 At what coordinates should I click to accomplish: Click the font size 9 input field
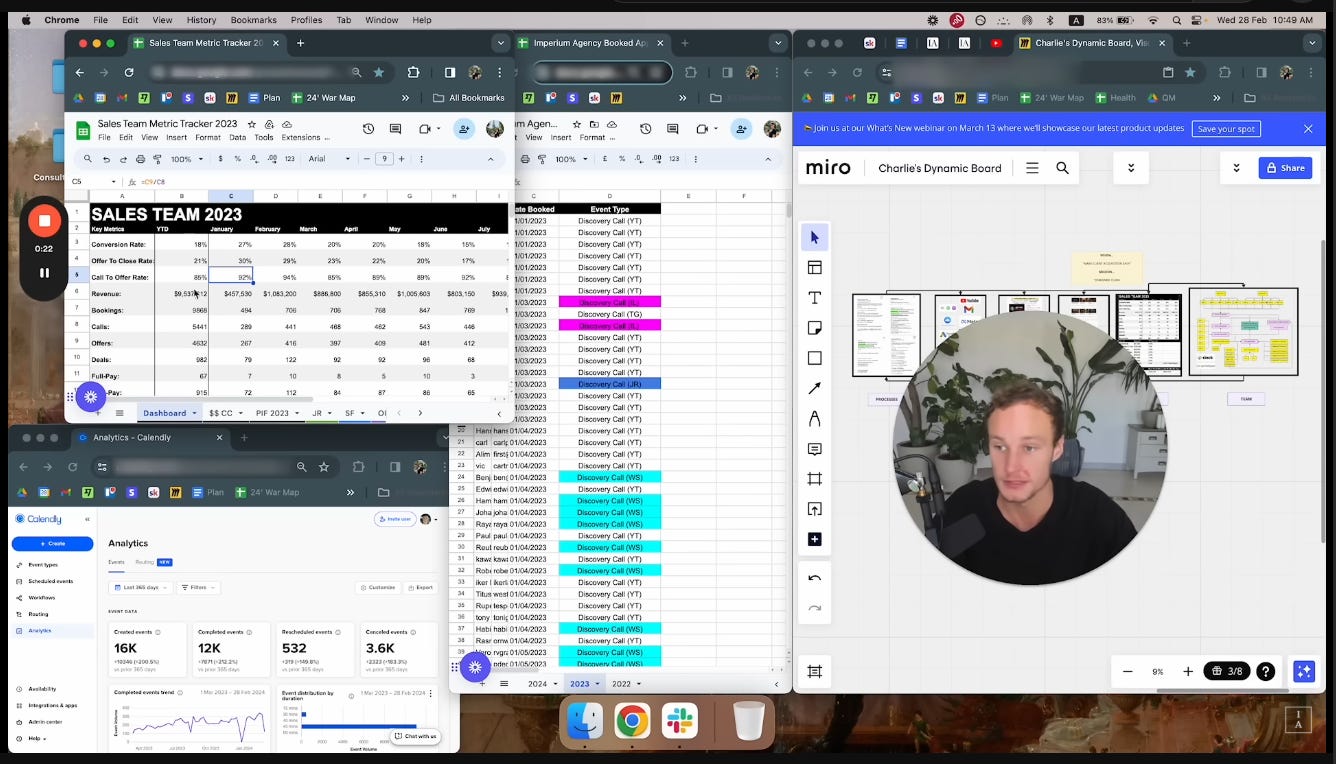[384, 159]
